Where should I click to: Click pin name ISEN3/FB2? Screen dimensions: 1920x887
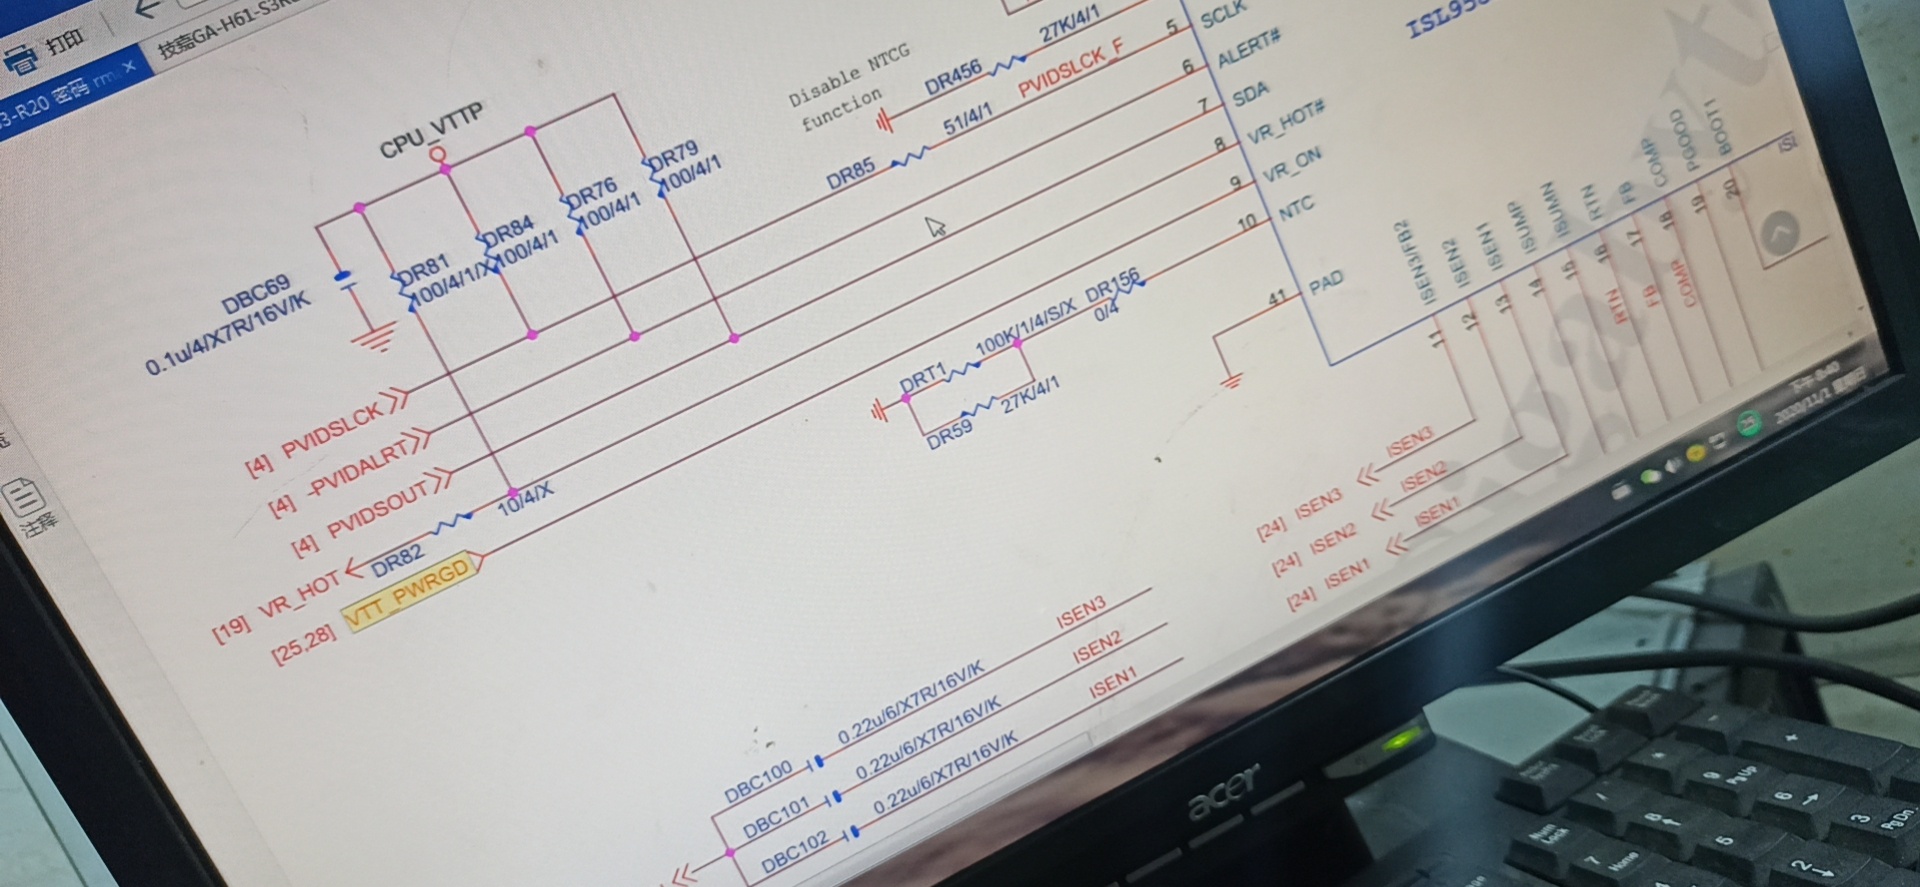click(1413, 261)
